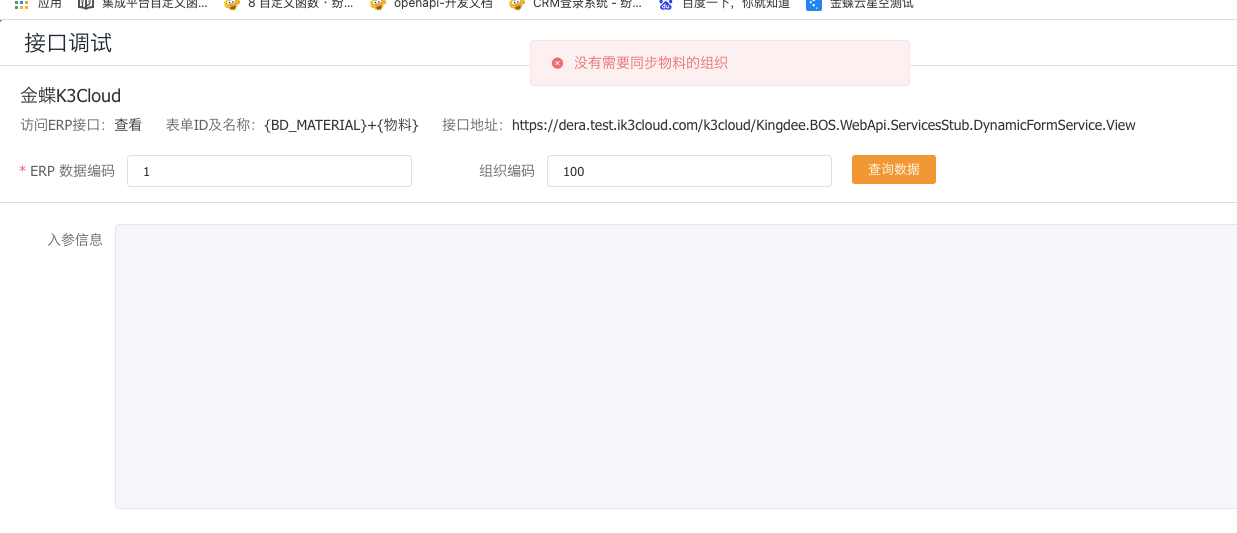The height and width of the screenshot is (533, 1237).
Task: Click the 金蝶K3Cloud heading
Action: [x=71, y=96]
